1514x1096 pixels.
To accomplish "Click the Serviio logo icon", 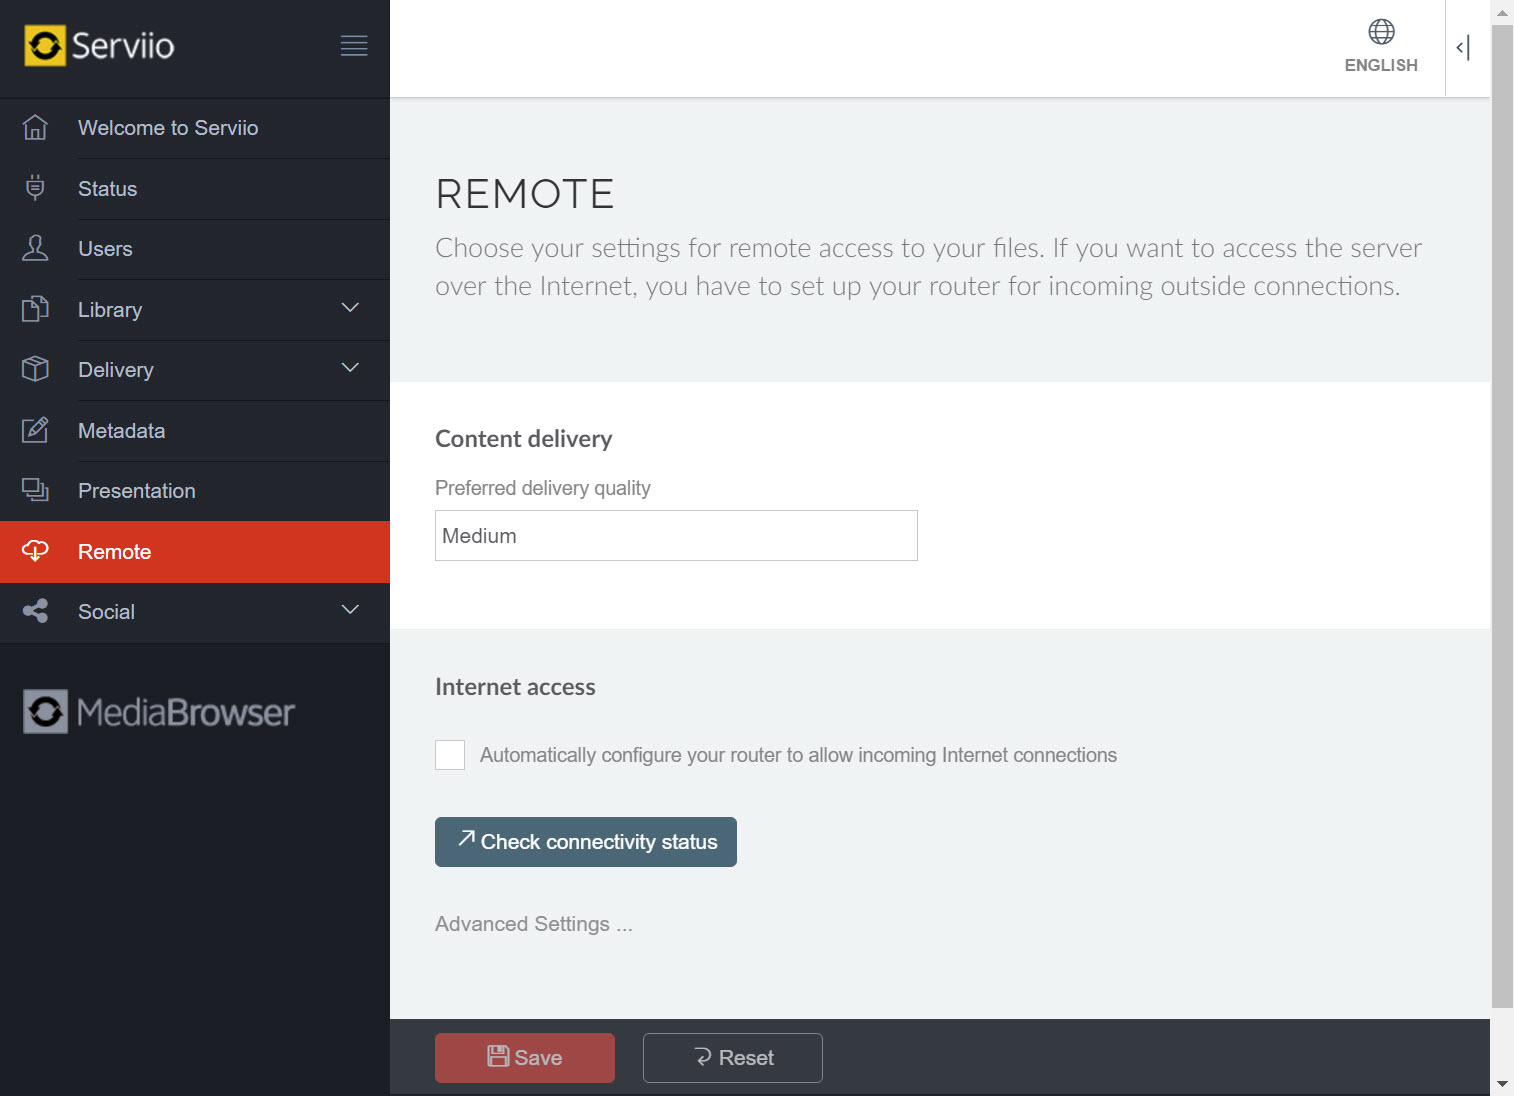I will tap(45, 46).
